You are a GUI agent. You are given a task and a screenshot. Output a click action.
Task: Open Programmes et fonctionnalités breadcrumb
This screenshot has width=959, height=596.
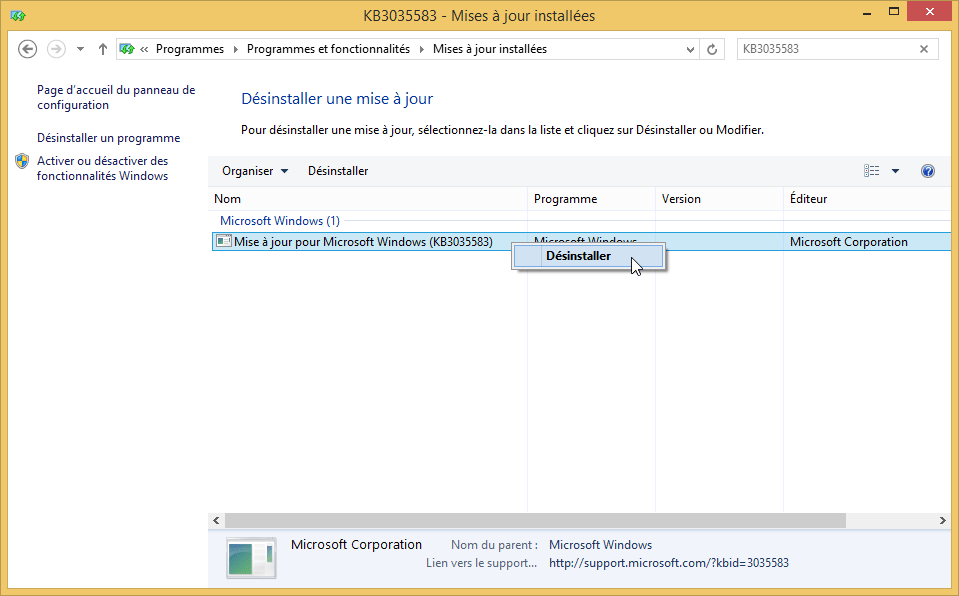point(328,49)
